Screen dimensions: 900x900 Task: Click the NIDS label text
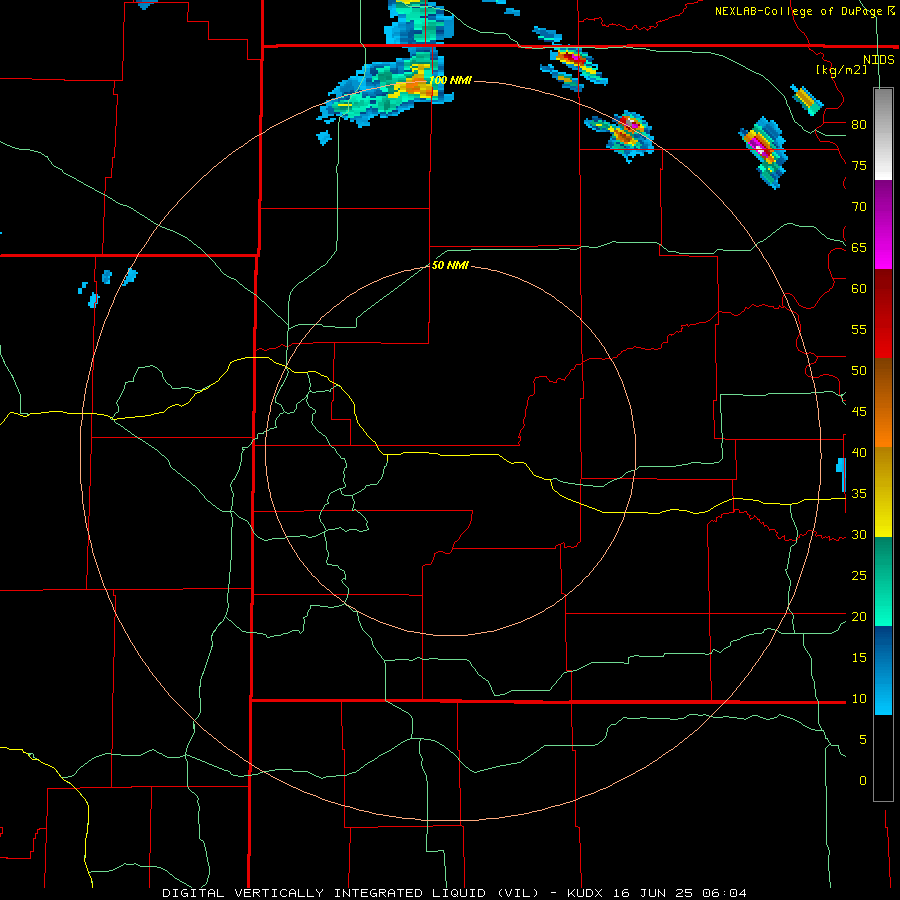[879, 60]
